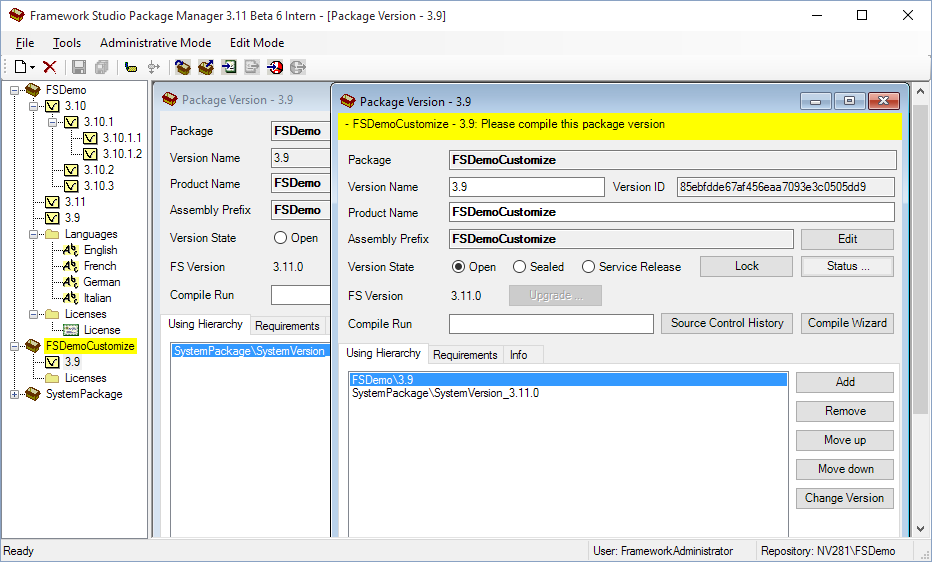
Task: Click the Product Name field in front window
Action: click(672, 212)
